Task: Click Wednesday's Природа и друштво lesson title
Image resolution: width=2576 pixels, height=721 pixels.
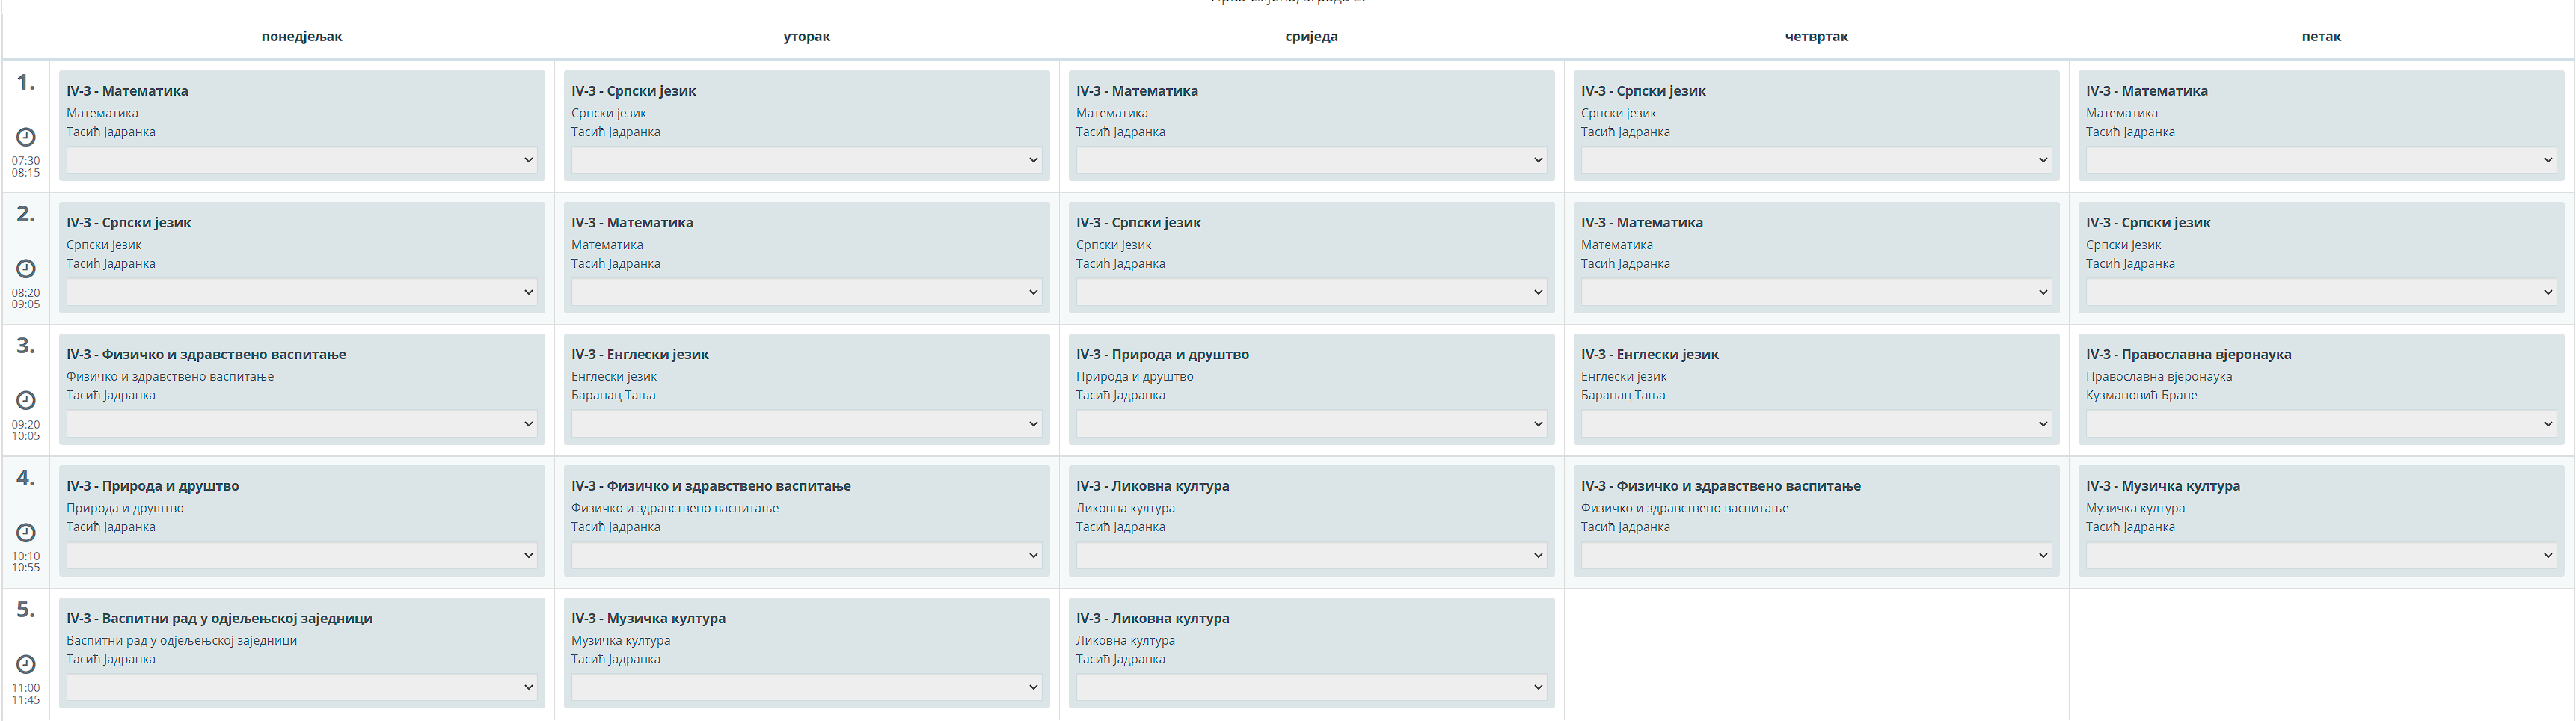Action: point(1162,354)
